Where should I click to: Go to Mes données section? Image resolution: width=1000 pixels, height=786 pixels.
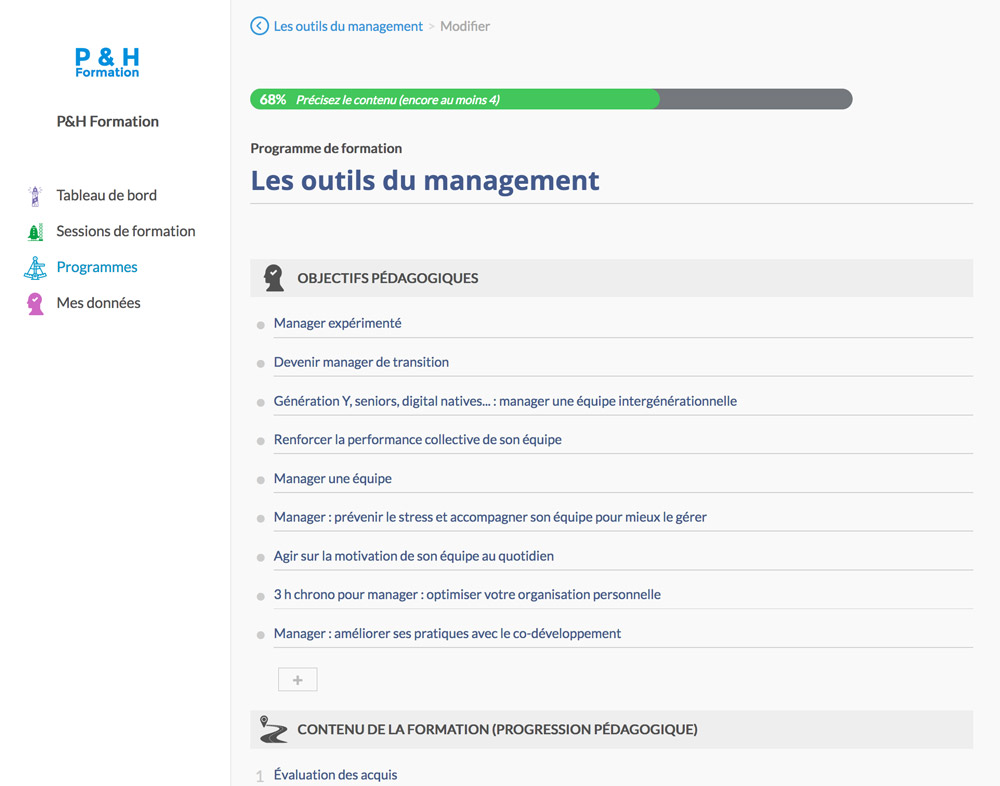(x=98, y=304)
